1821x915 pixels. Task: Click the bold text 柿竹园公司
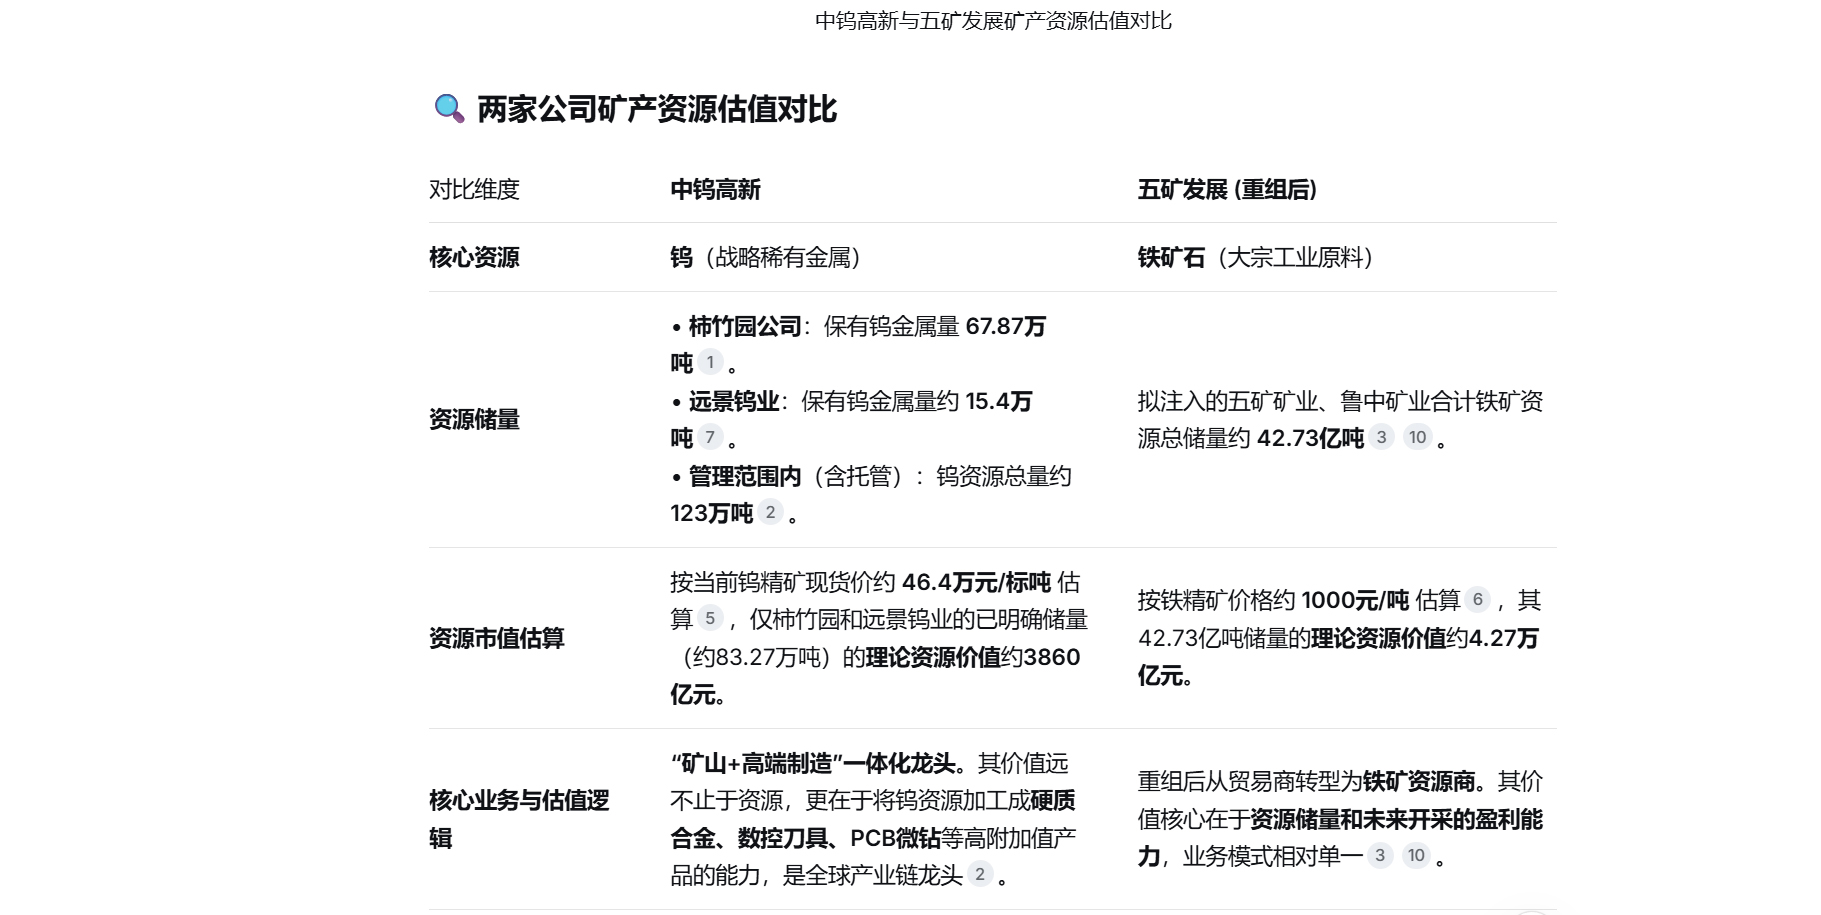pyautogui.click(x=745, y=326)
